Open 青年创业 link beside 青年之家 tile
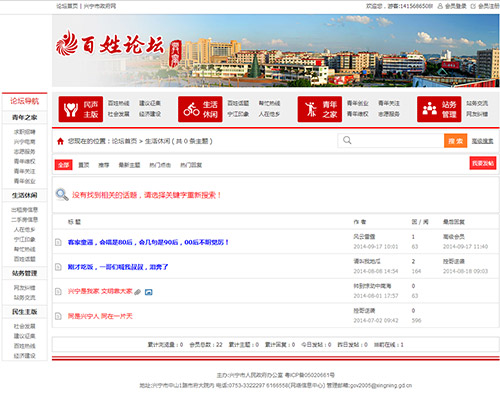The width and height of the screenshot is (500, 399). pos(358,103)
